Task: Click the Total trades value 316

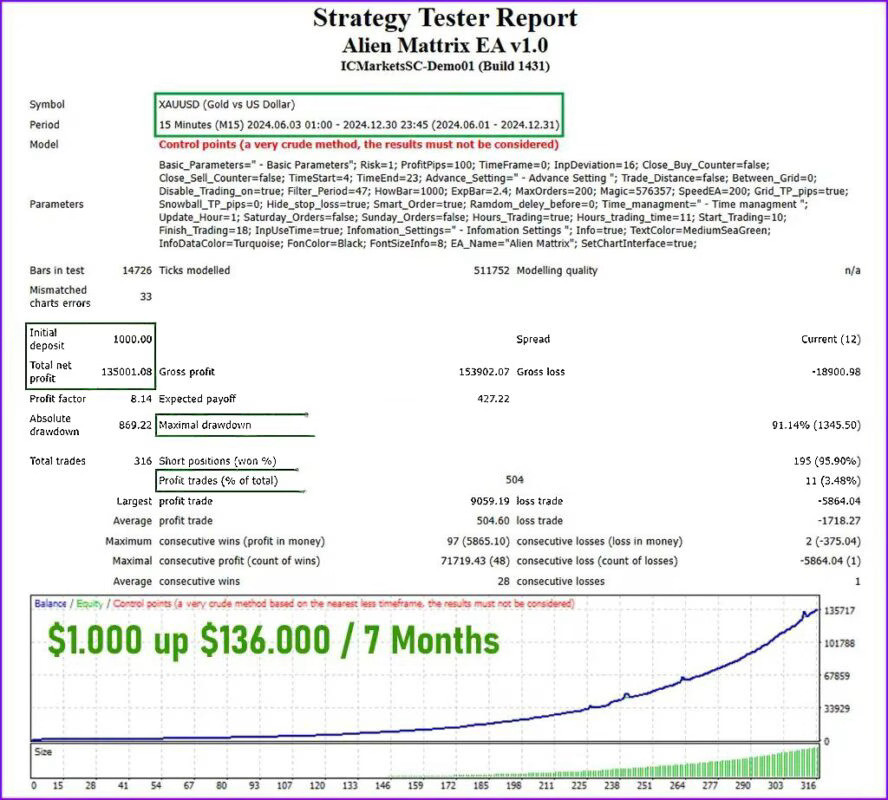Action: click(x=141, y=461)
